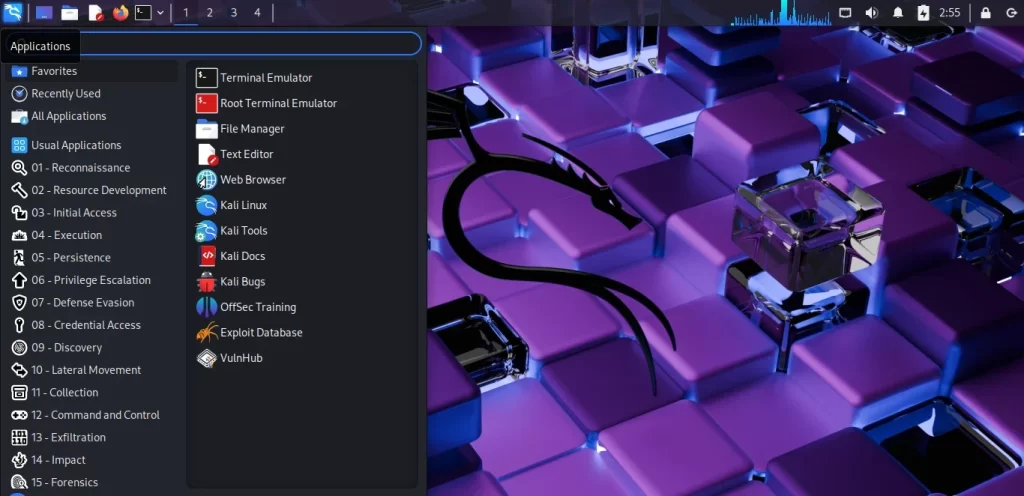The width and height of the screenshot is (1024, 496).
Task: Open the VulnHub entry
Action: 302,358
